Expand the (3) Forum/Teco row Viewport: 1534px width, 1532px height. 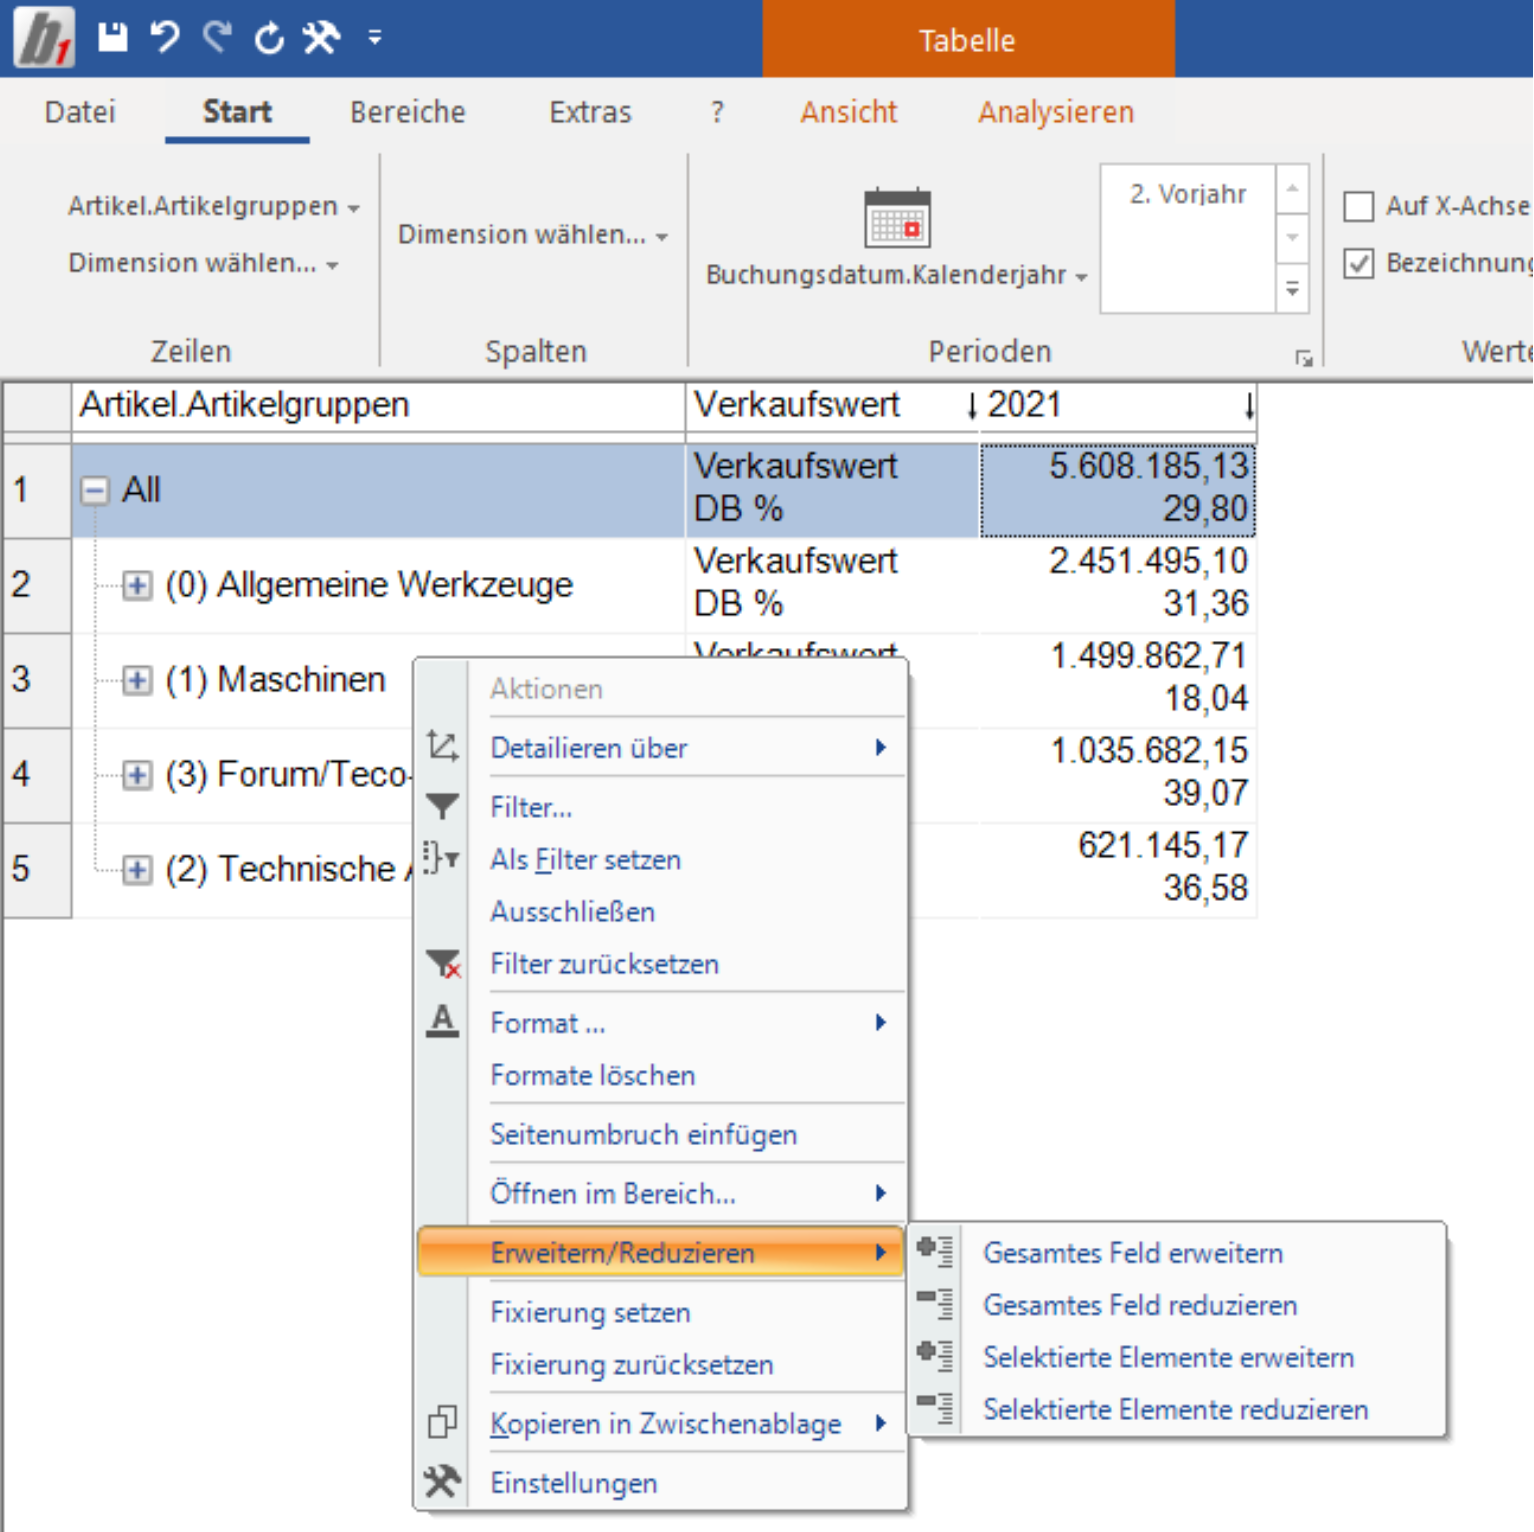click(x=137, y=775)
